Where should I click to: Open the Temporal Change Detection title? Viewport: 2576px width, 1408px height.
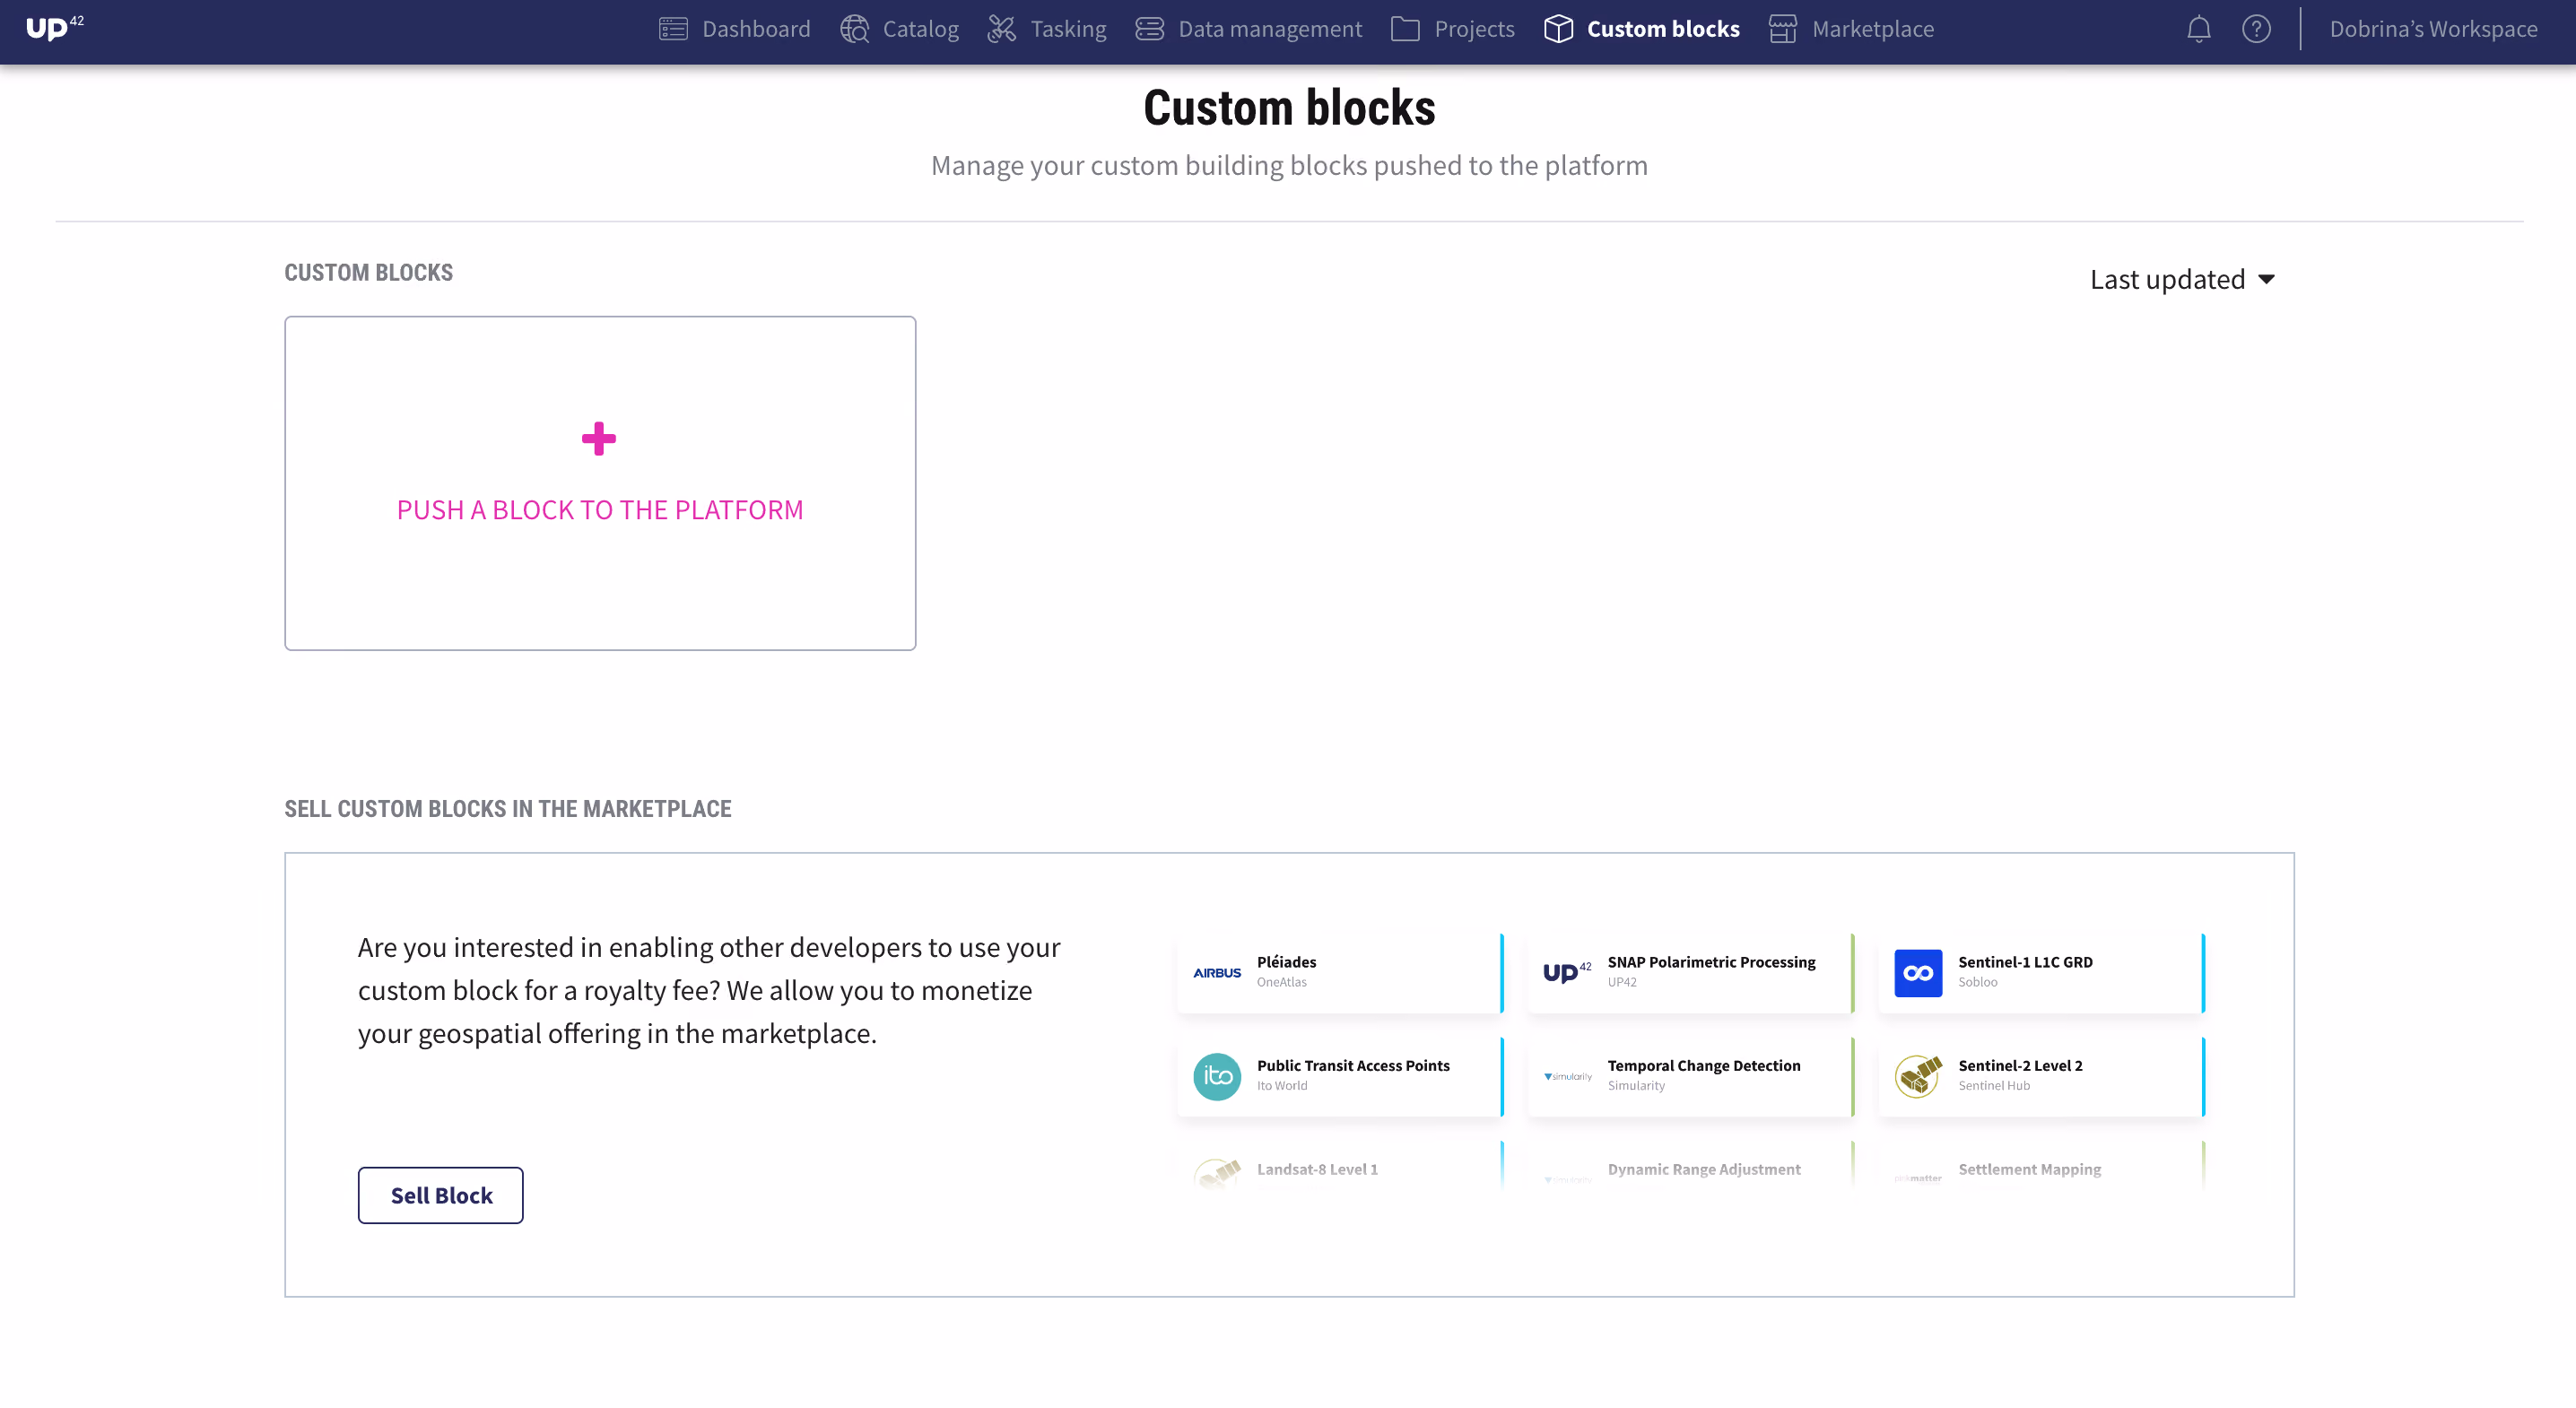[1704, 1066]
